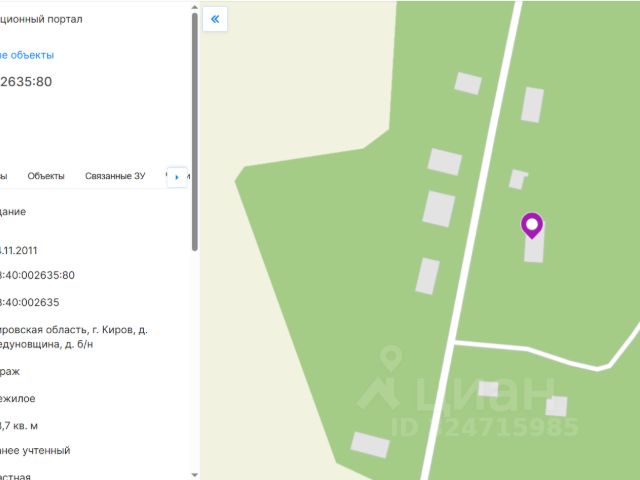This screenshot has height=480, width=640.
Task: Select the tall building right of road top
Action: [x=533, y=105]
